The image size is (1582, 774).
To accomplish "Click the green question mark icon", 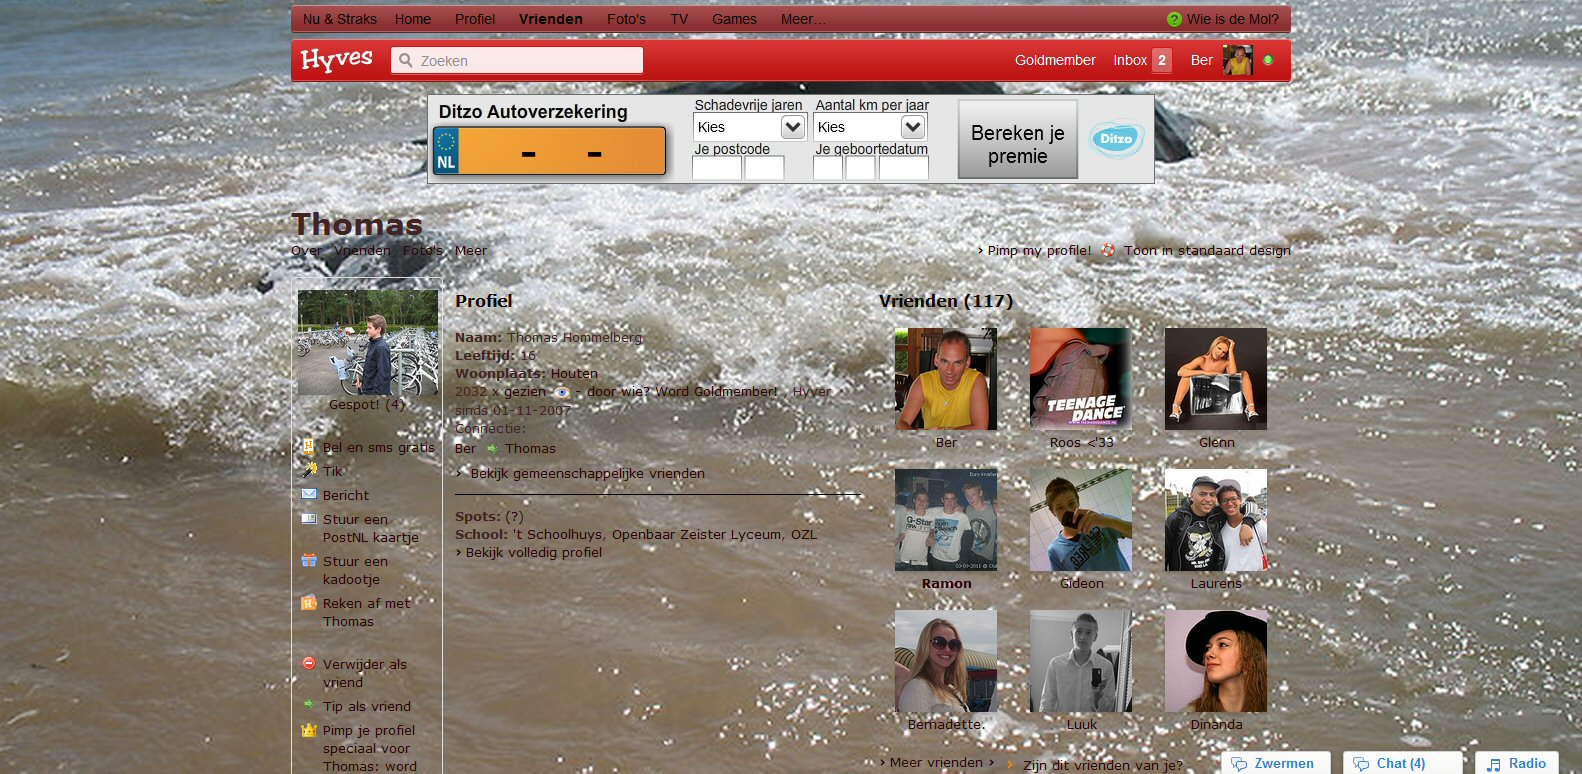I will coord(1174,19).
